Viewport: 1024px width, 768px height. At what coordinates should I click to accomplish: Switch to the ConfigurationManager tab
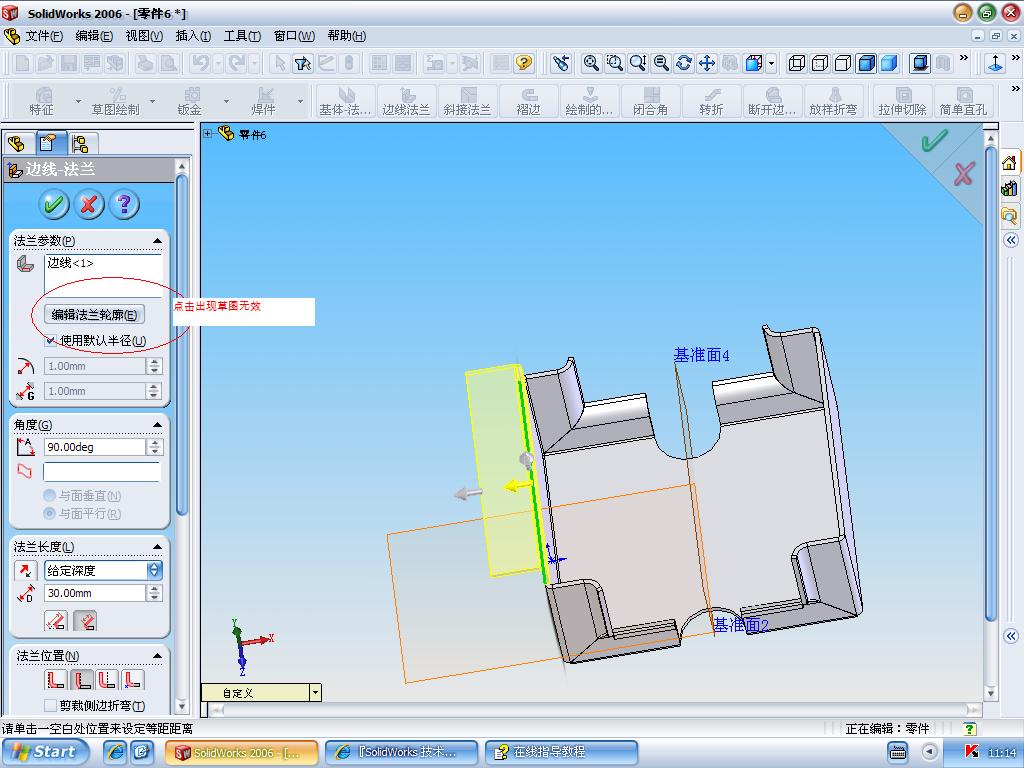81,143
